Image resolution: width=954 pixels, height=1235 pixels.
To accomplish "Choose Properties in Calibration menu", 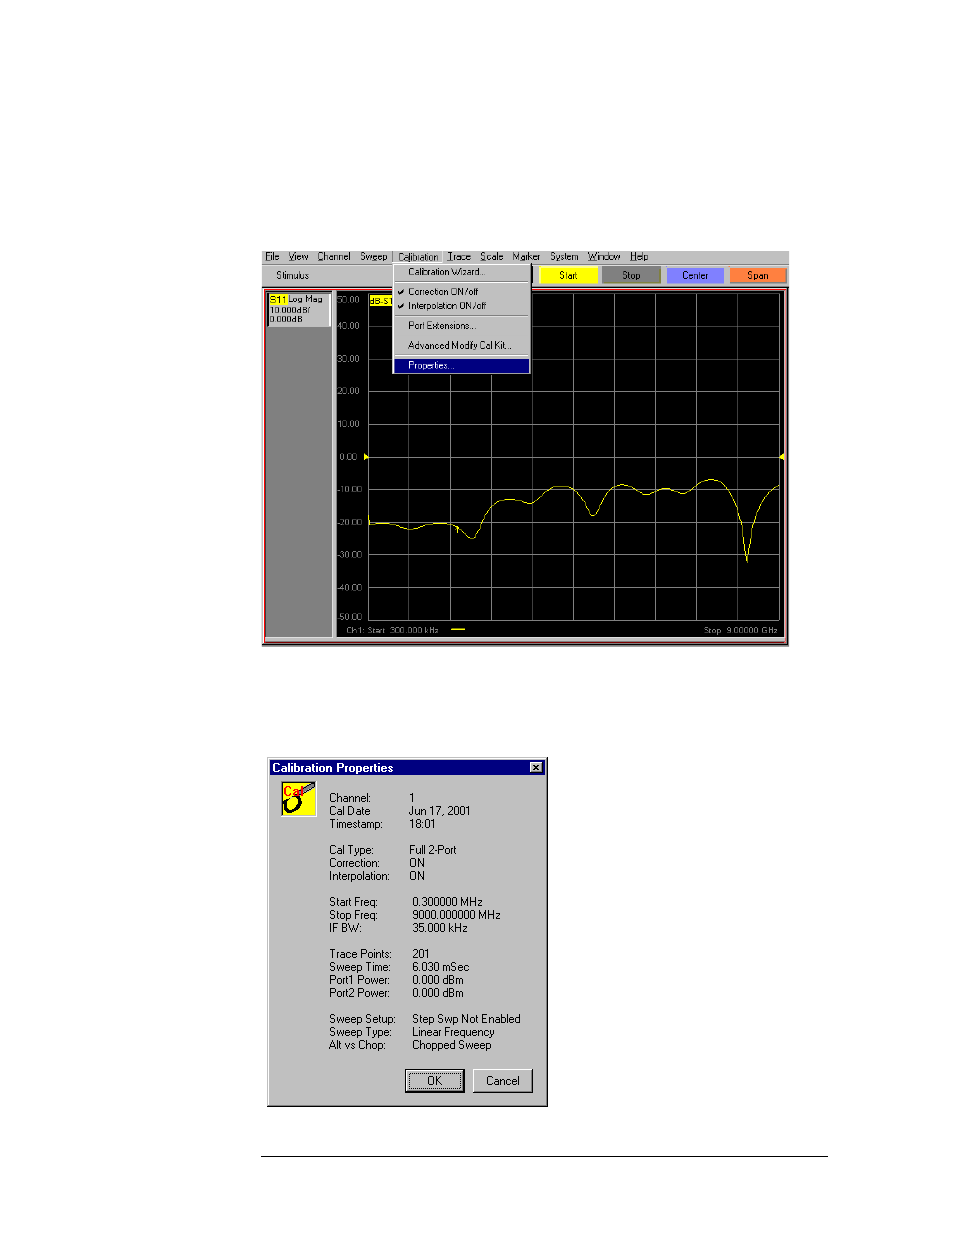I will pyautogui.click(x=461, y=366).
